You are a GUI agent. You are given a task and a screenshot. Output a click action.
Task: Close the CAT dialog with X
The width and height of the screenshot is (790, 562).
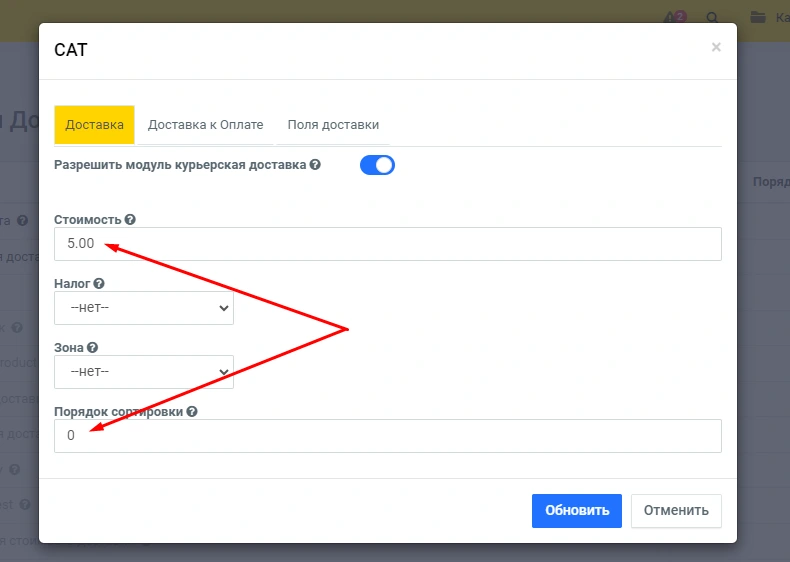point(716,47)
